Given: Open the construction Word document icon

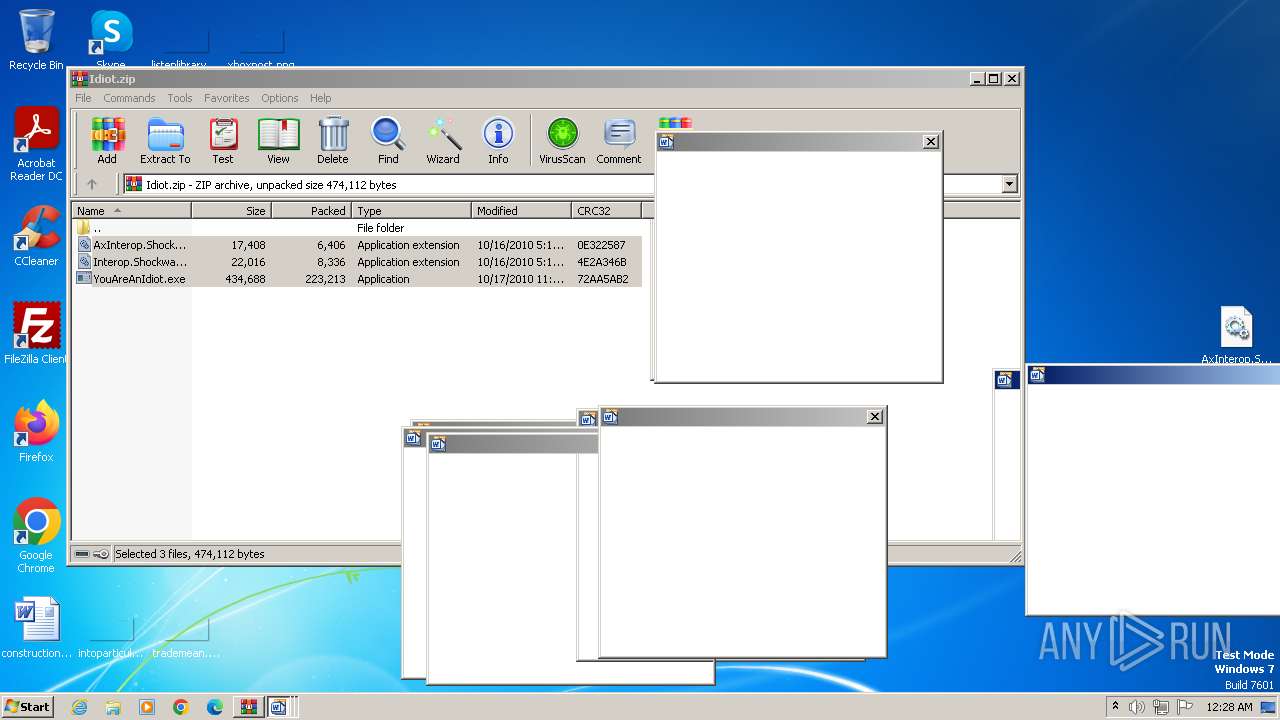Looking at the screenshot, I should pos(36,629).
